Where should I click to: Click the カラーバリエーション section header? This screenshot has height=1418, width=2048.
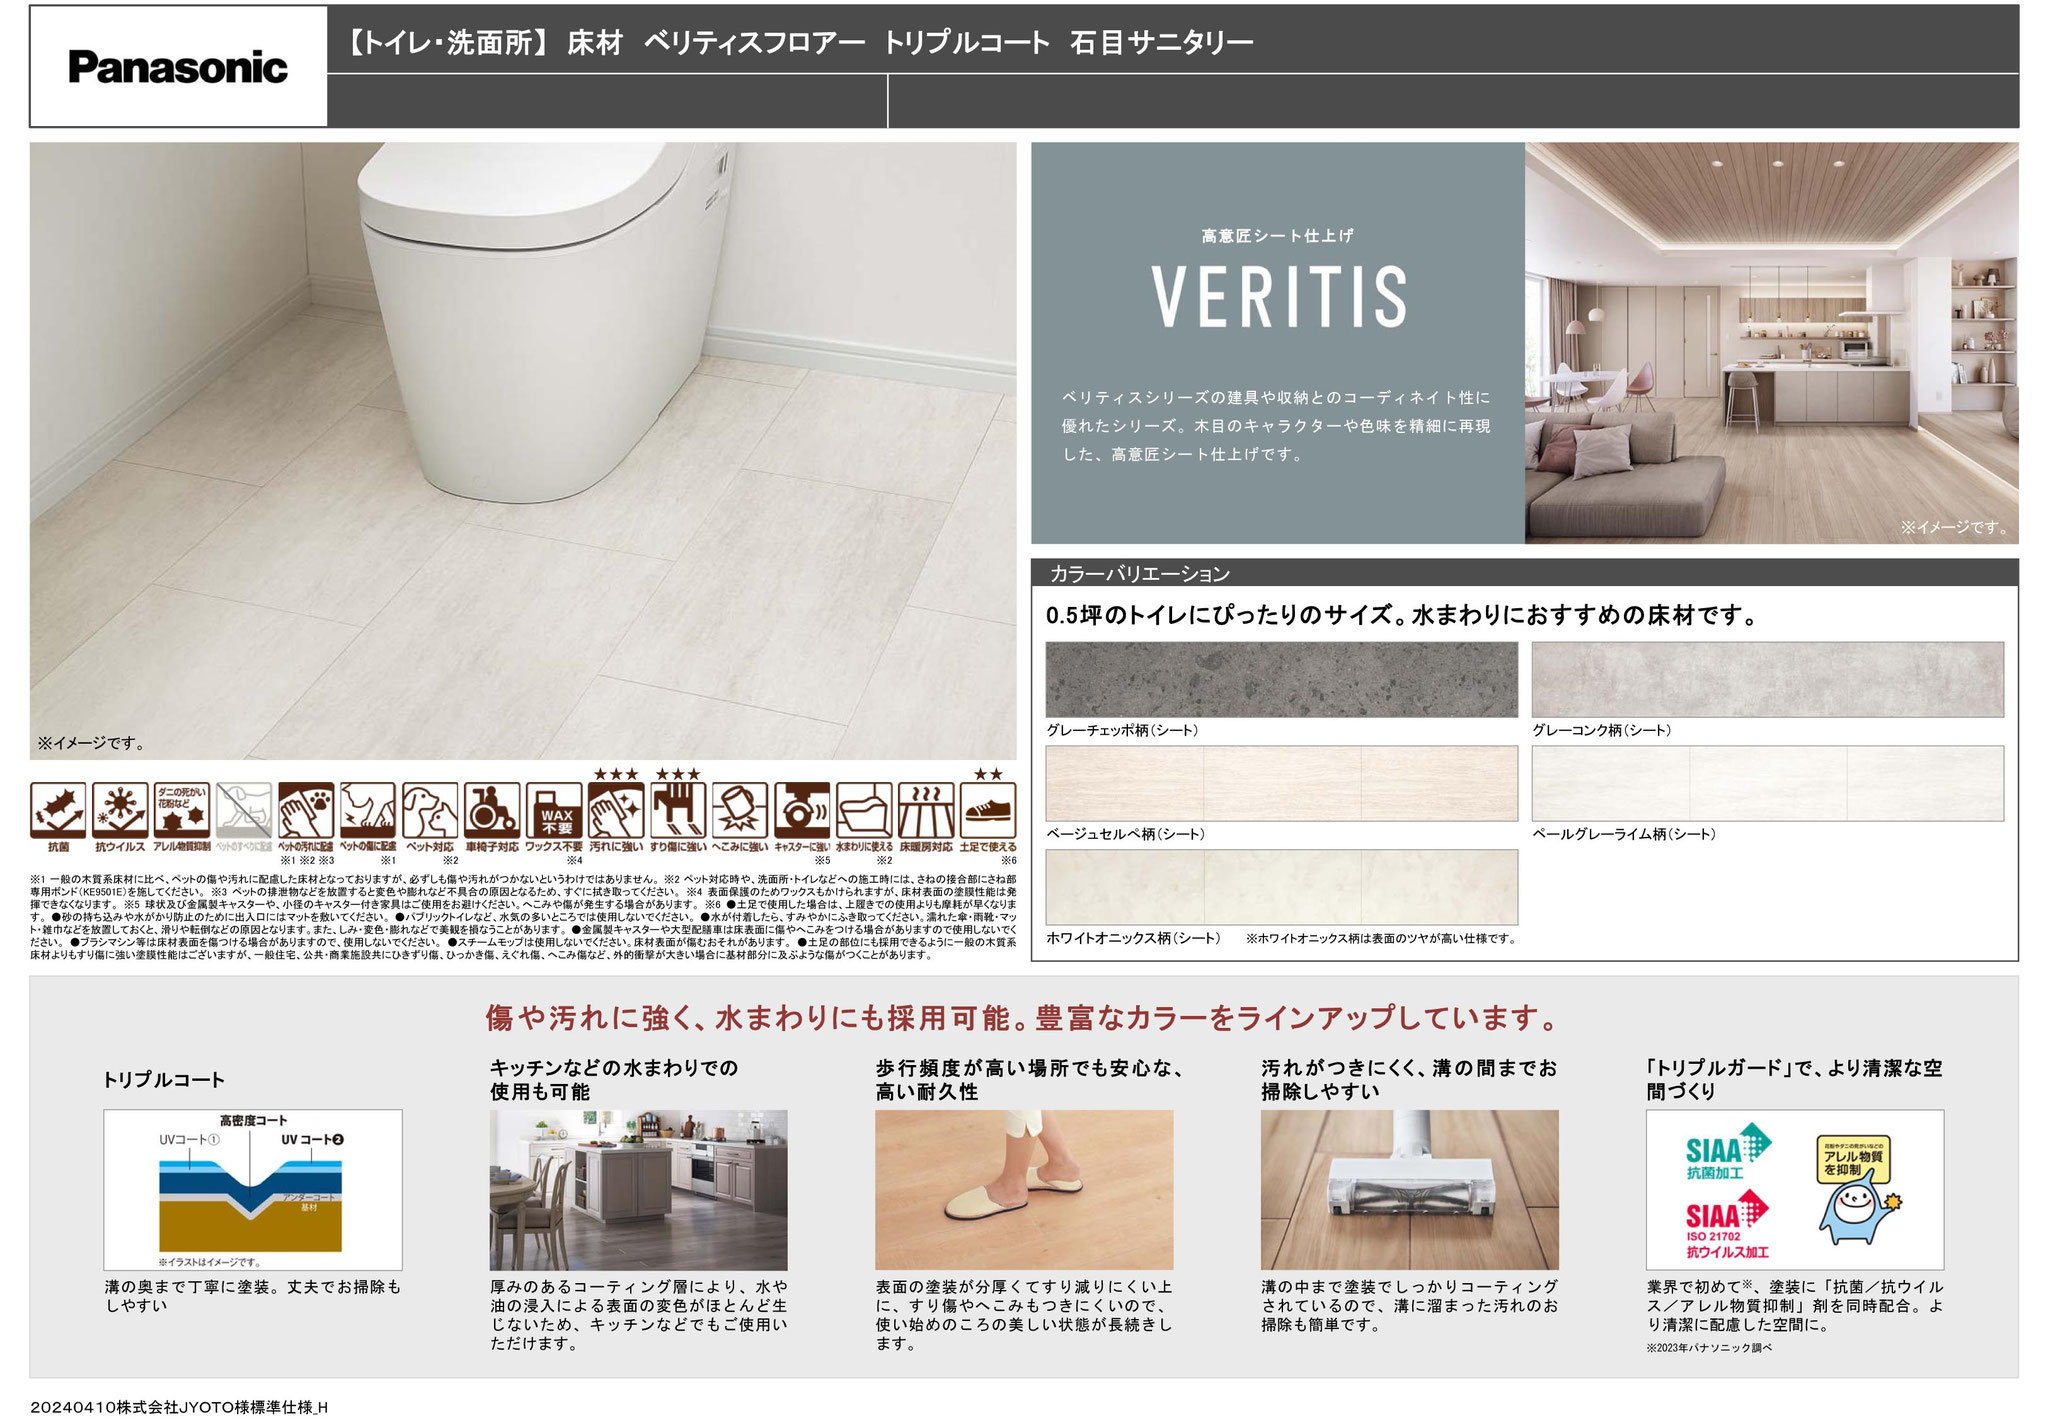click(x=1524, y=573)
